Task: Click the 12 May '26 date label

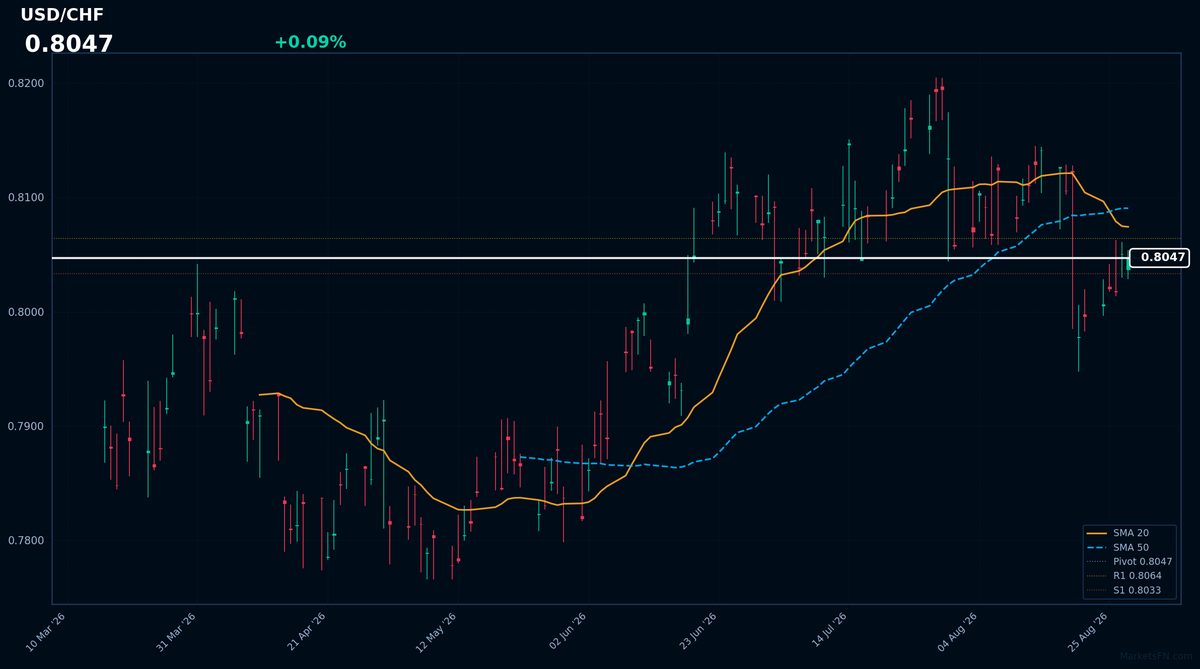Action: pyautogui.click(x=436, y=633)
